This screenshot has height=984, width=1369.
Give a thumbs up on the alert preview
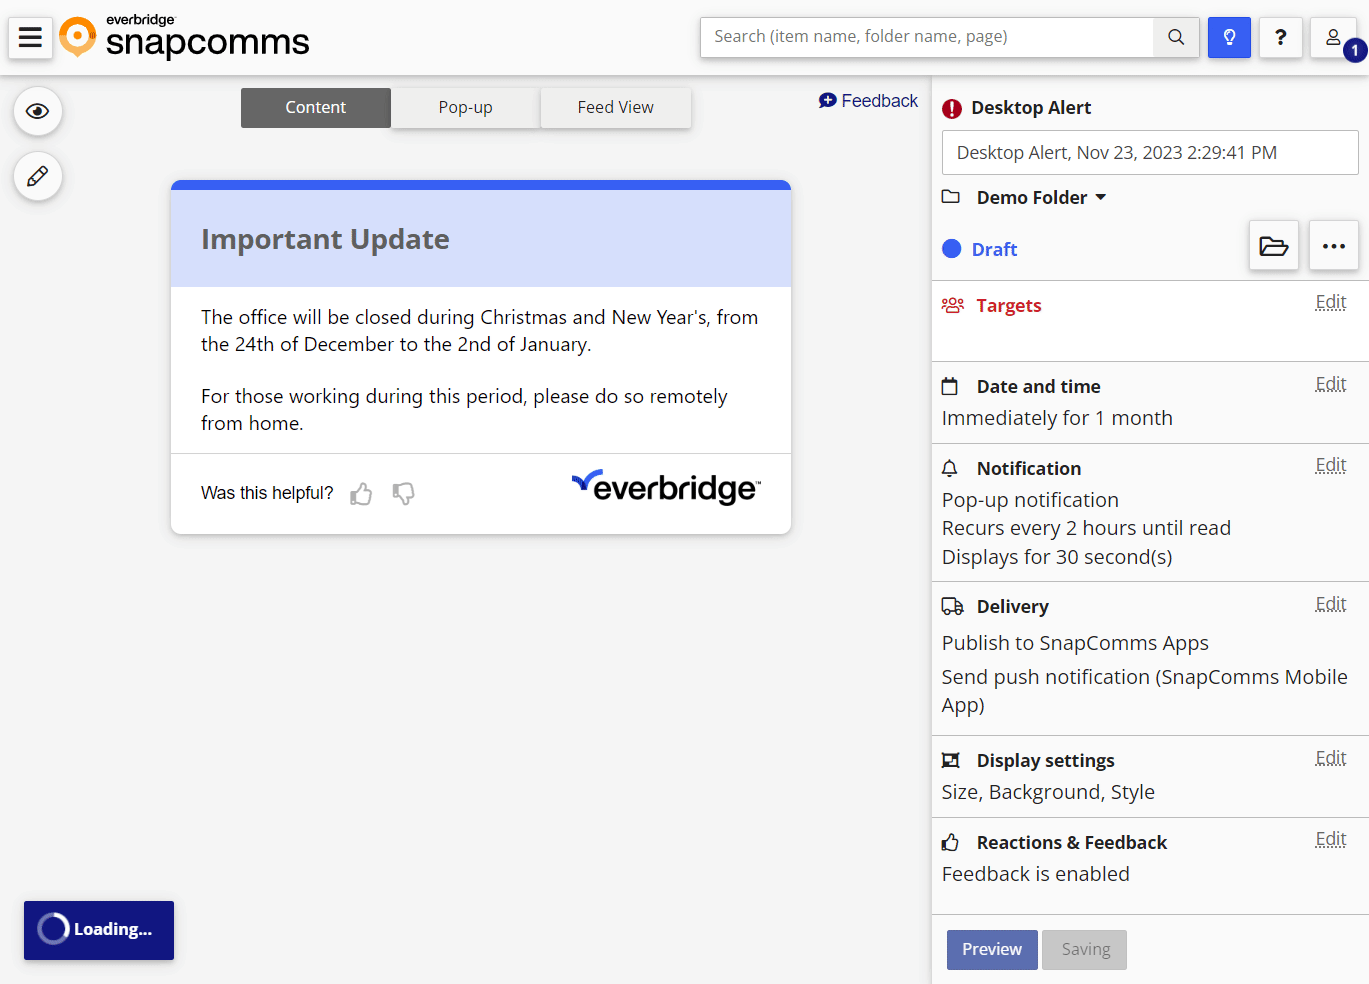coord(361,493)
